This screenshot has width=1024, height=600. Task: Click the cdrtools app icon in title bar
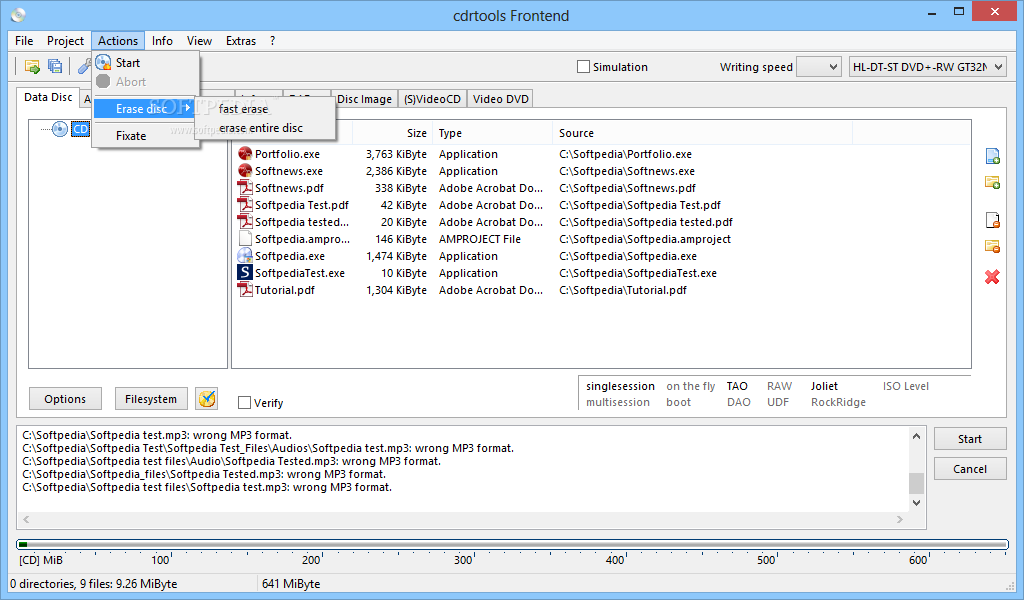18,14
